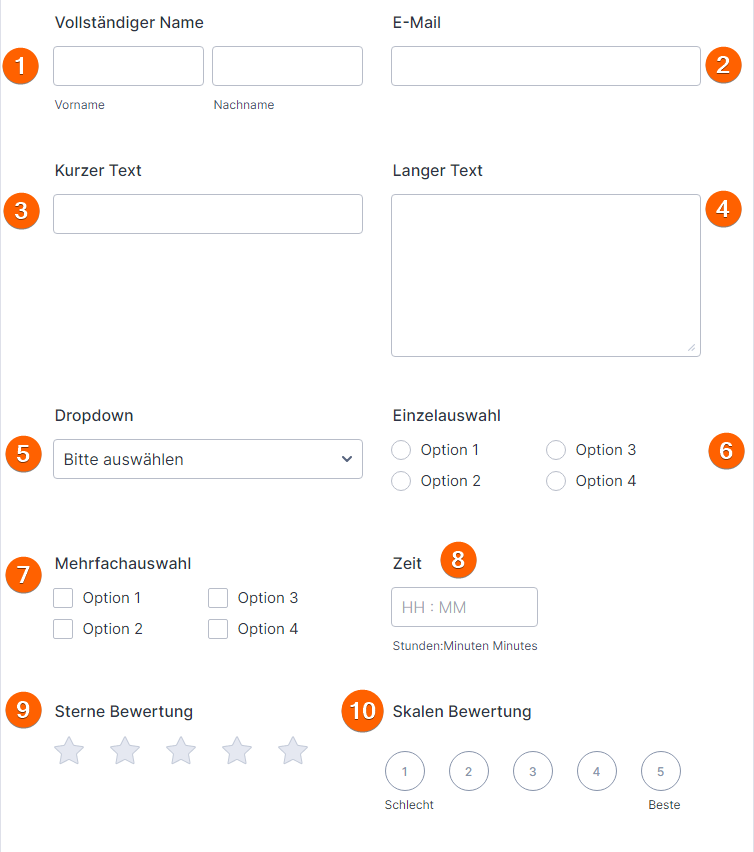The height and width of the screenshot is (852, 754).
Task: Tick Option 4 in Mehrfachauswahl
Action: pos(218,628)
